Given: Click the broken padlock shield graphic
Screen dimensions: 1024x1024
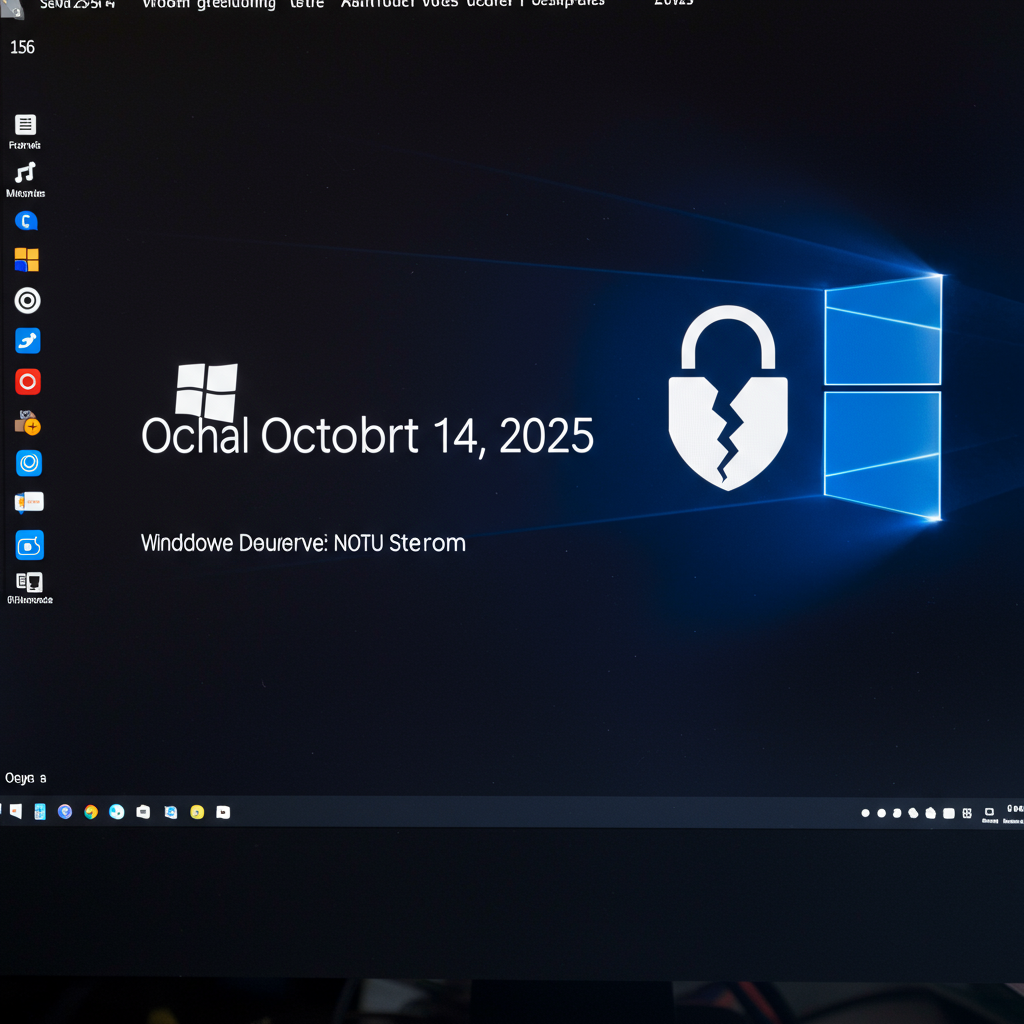Looking at the screenshot, I should pos(728,398).
